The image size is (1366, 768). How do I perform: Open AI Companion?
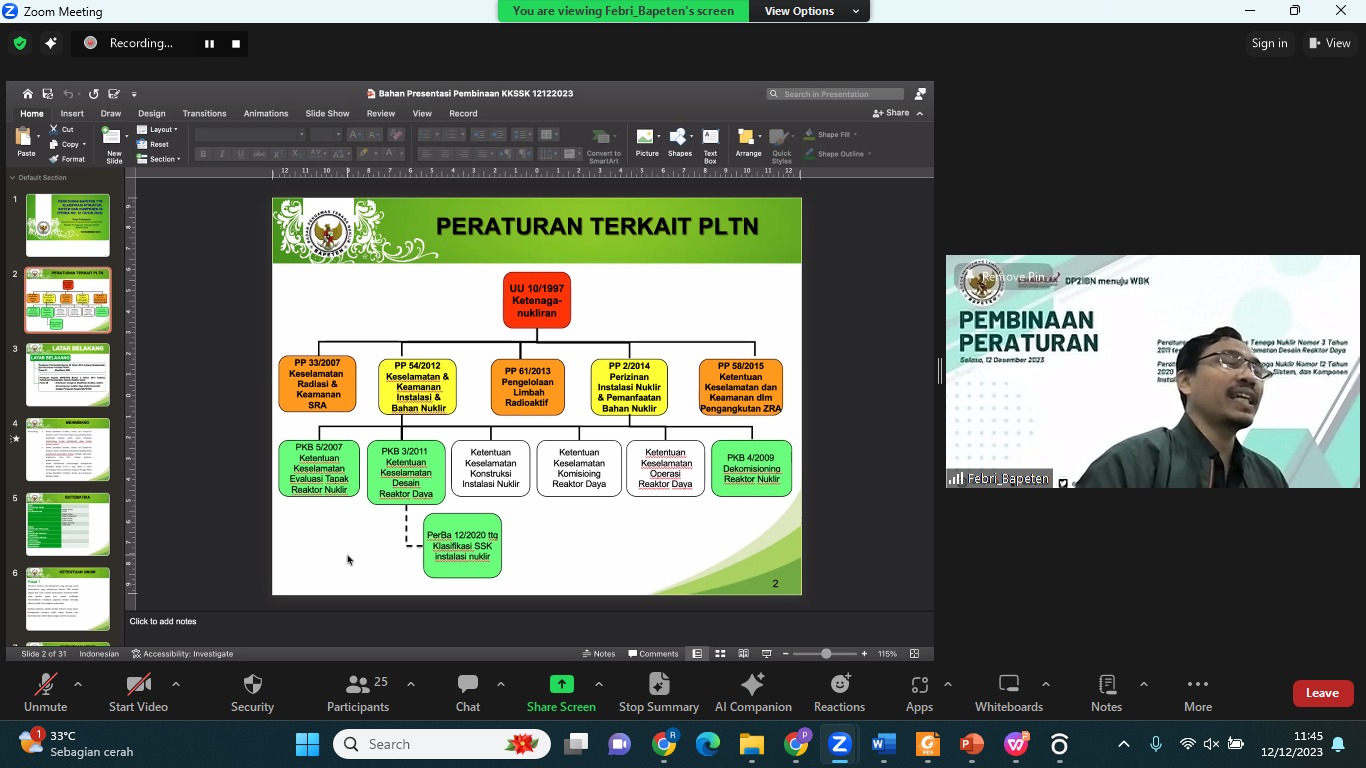pos(753,693)
